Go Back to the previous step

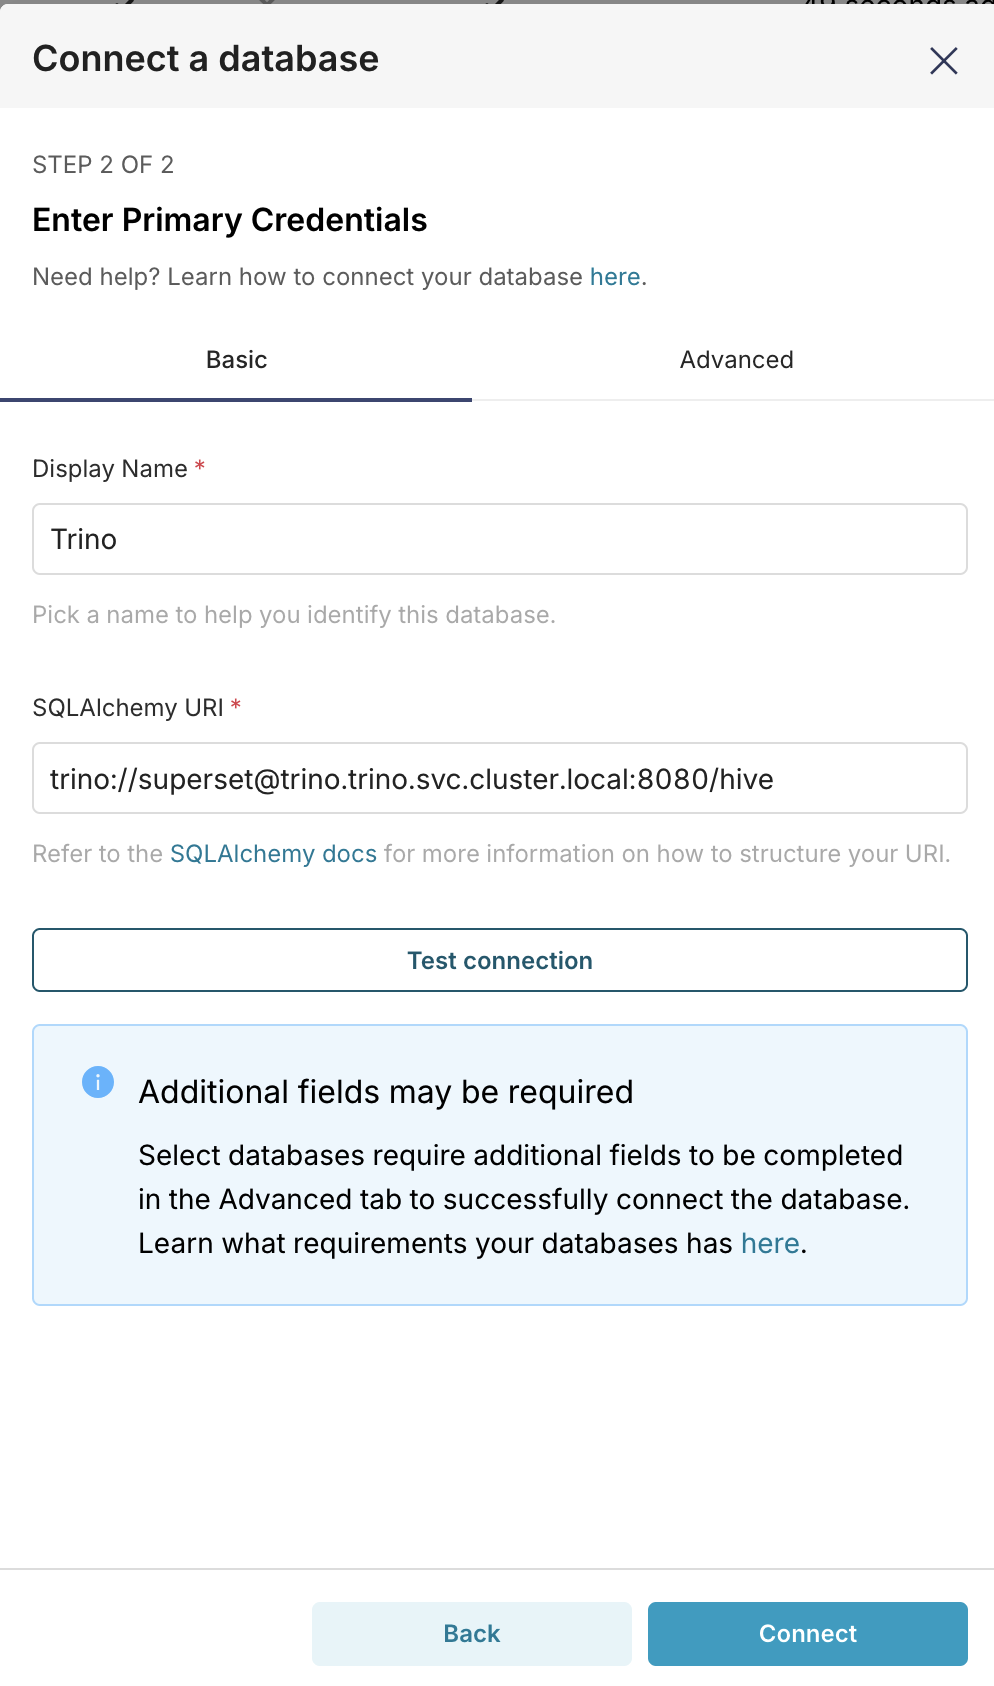pos(472,1634)
